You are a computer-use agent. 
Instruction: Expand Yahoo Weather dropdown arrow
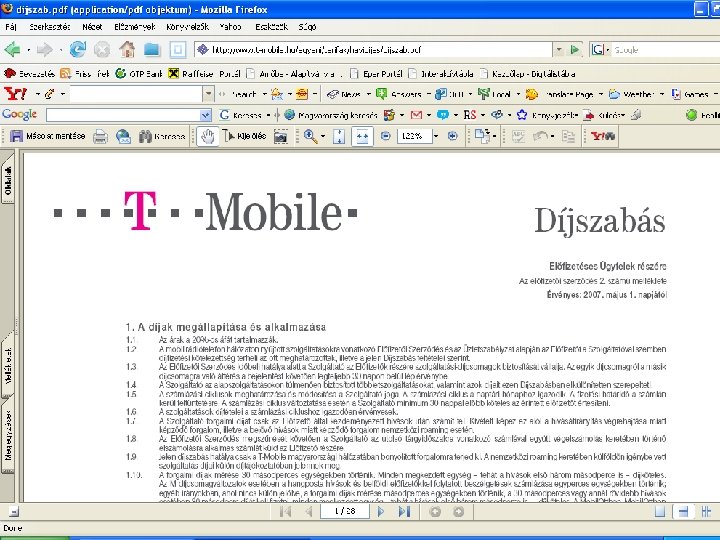(662, 95)
